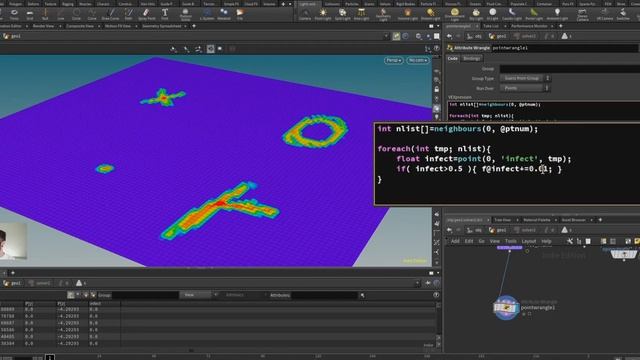Click the spreadsheet Group filter field

(x=145, y=295)
